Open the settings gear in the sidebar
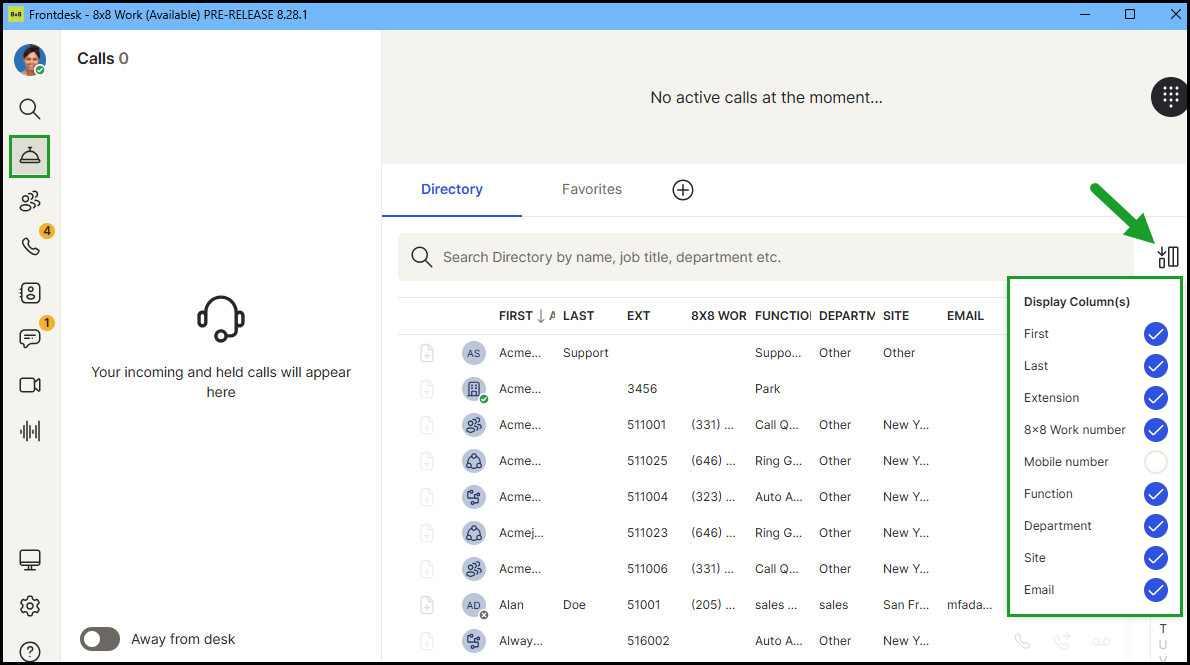 30,606
